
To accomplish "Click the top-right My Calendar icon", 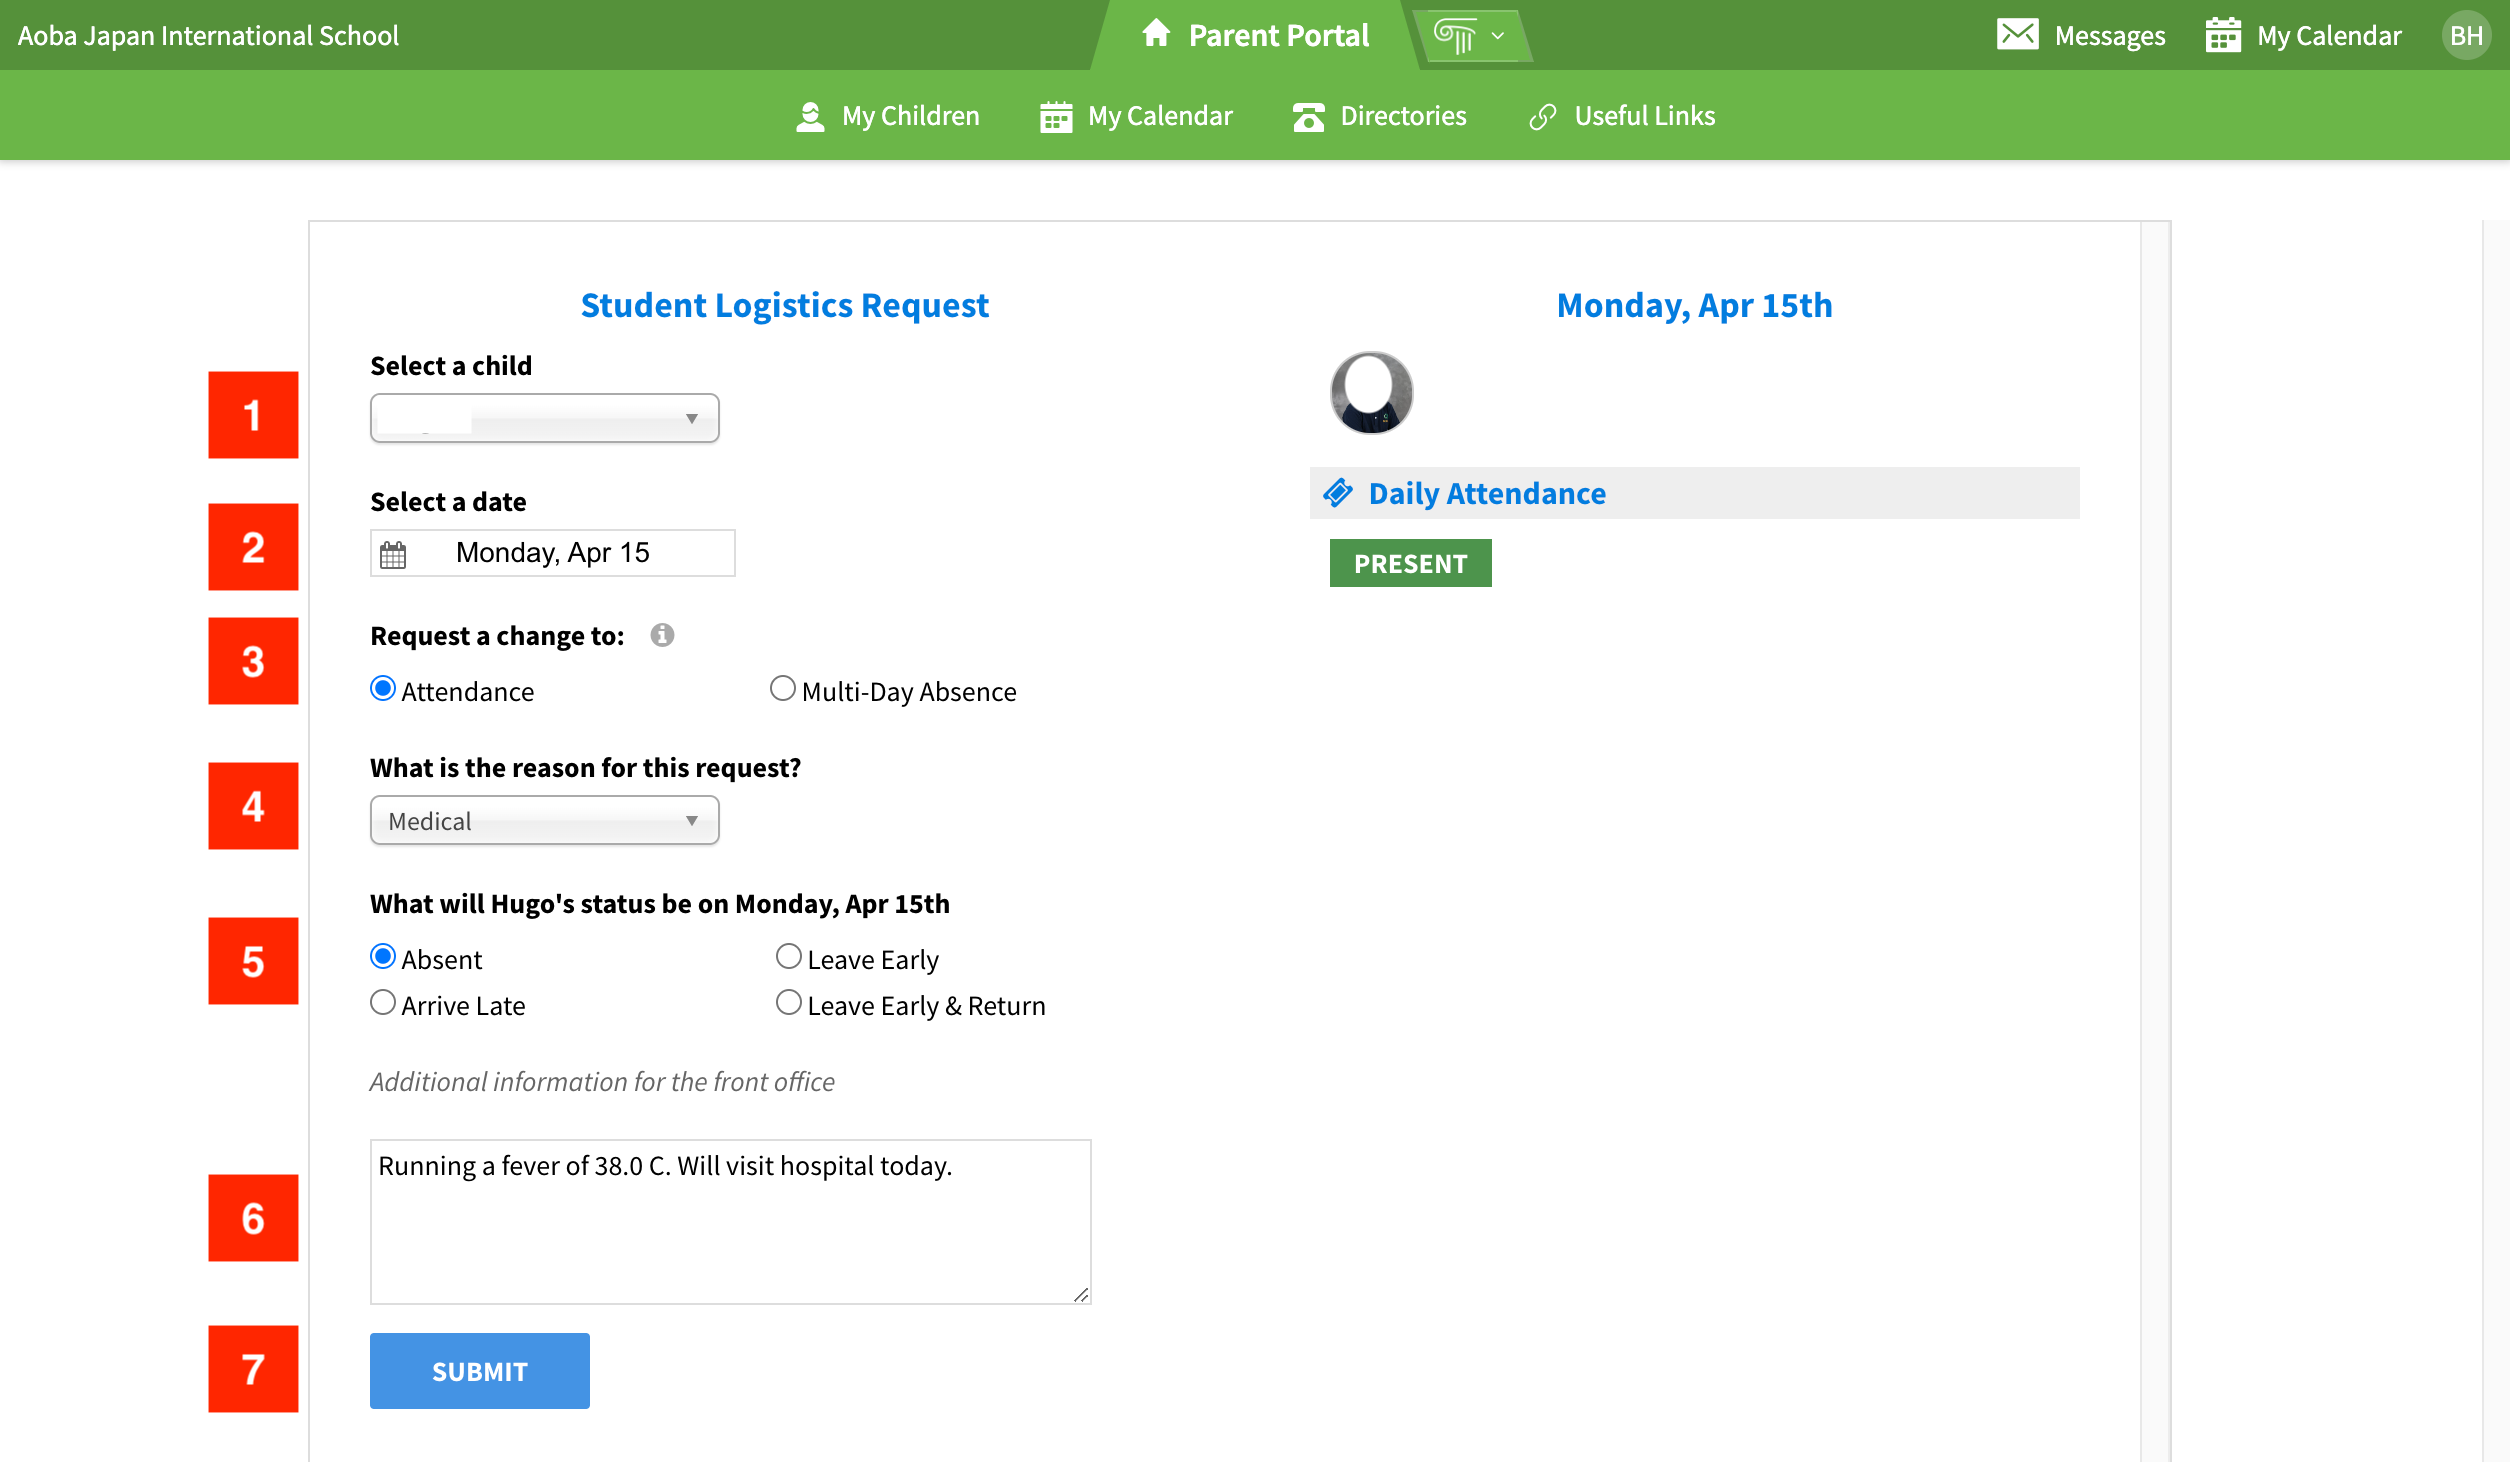I will (2222, 35).
